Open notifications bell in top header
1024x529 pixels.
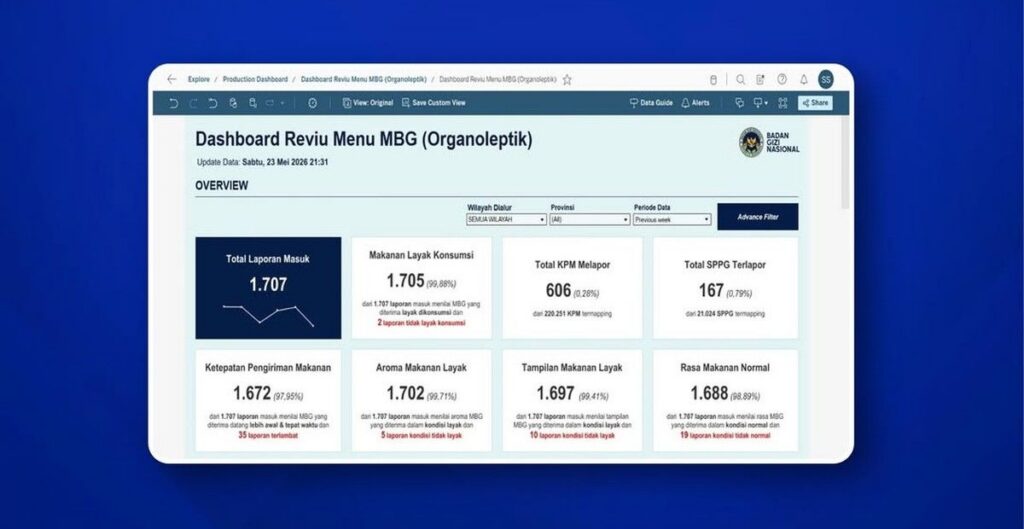click(x=804, y=80)
